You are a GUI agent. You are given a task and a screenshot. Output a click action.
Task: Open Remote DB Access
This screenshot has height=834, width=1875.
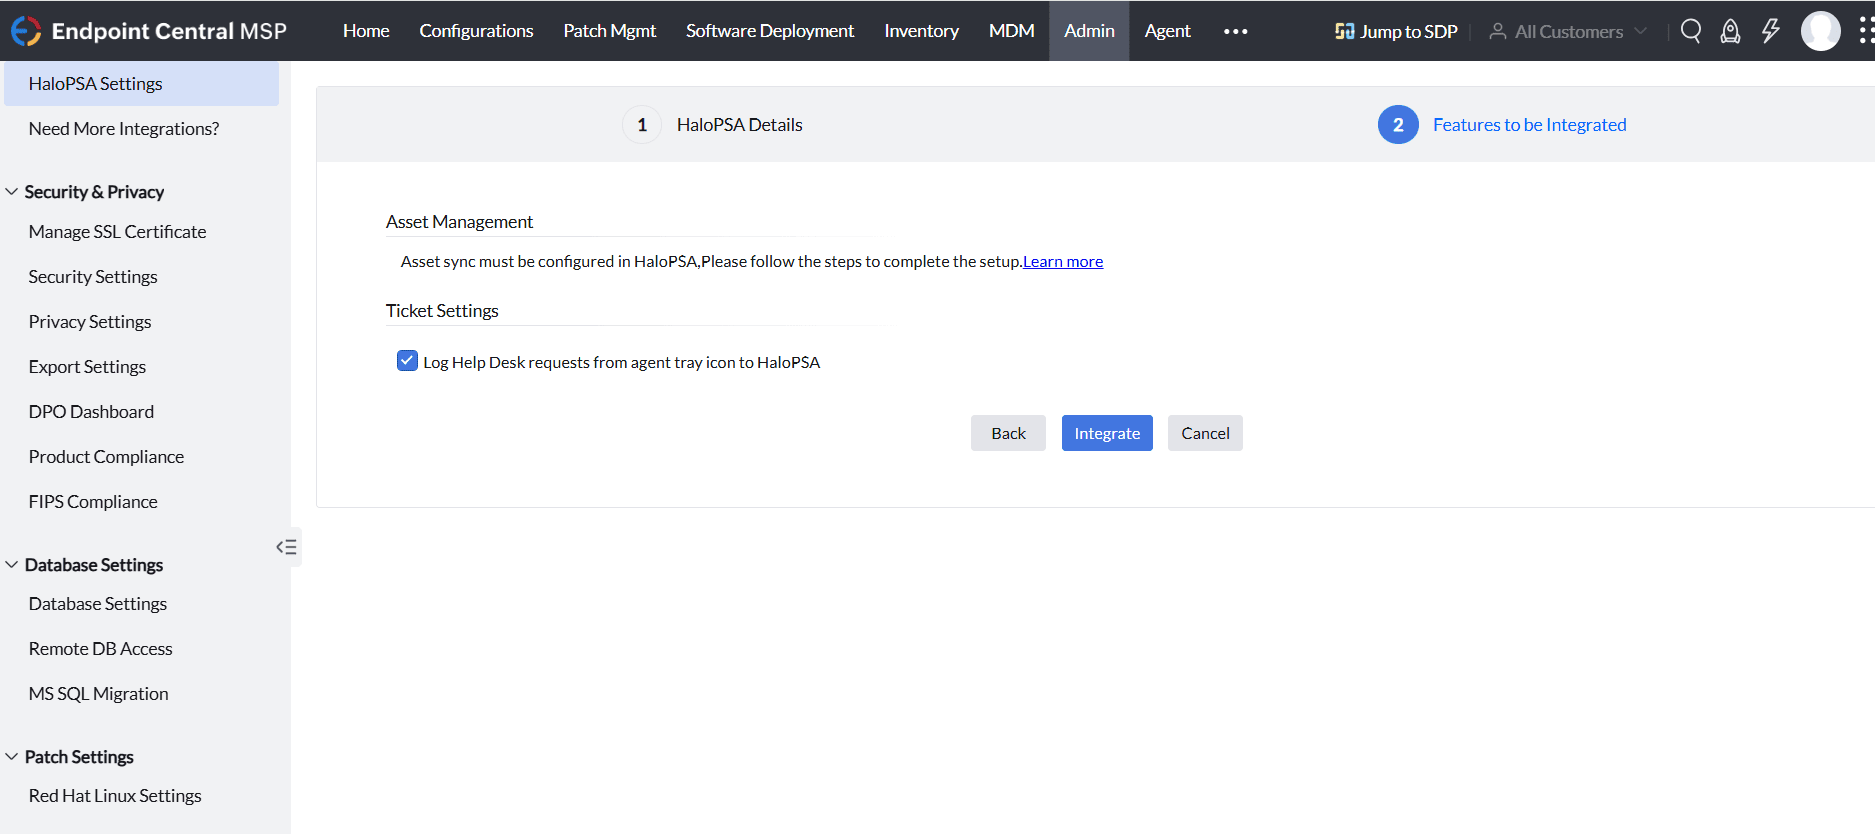click(x=100, y=649)
